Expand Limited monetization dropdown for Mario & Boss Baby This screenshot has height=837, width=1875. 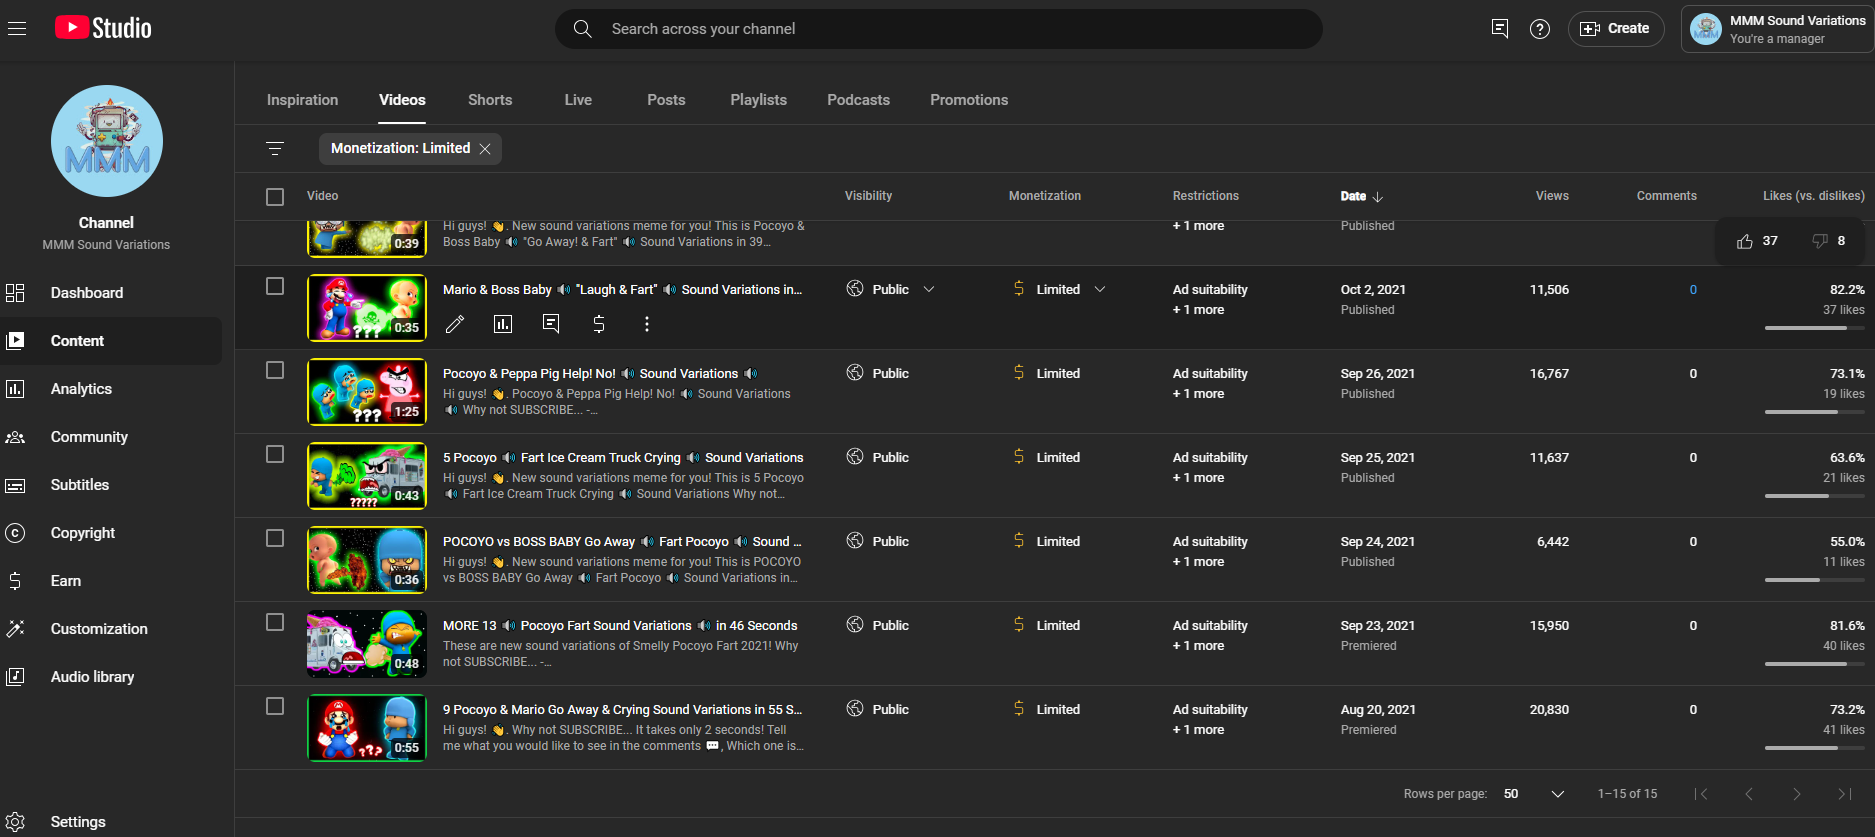pyautogui.click(x=1100, y=290)
